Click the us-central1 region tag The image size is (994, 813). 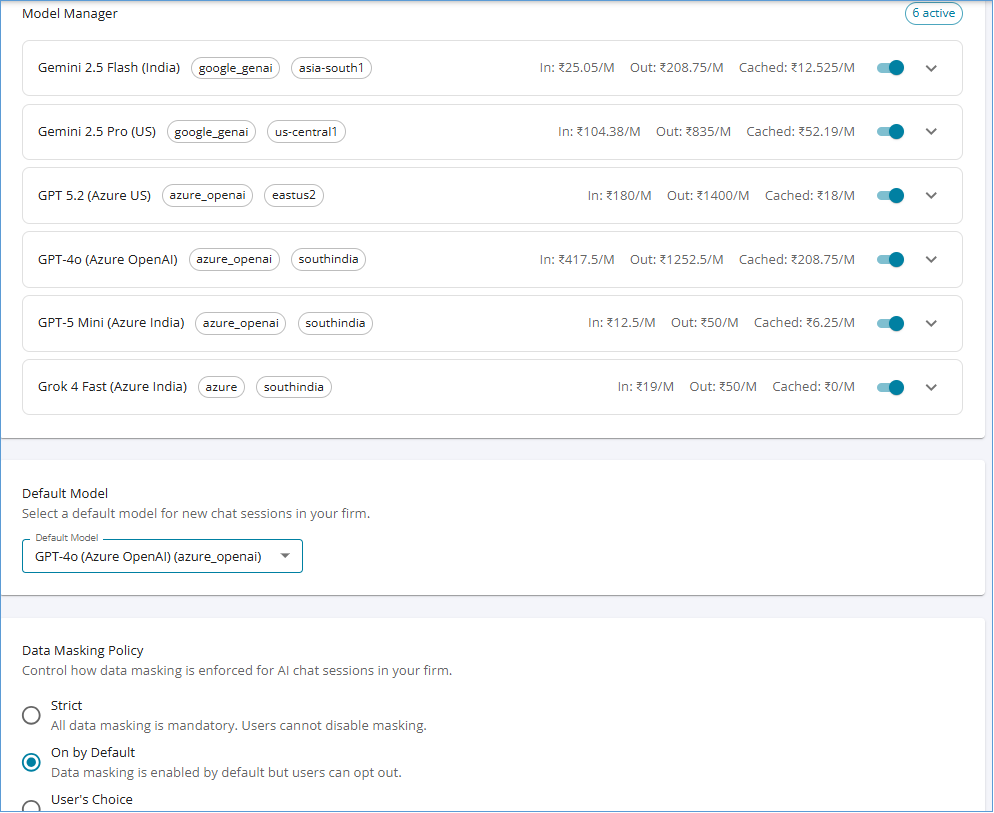pos(306,132)
